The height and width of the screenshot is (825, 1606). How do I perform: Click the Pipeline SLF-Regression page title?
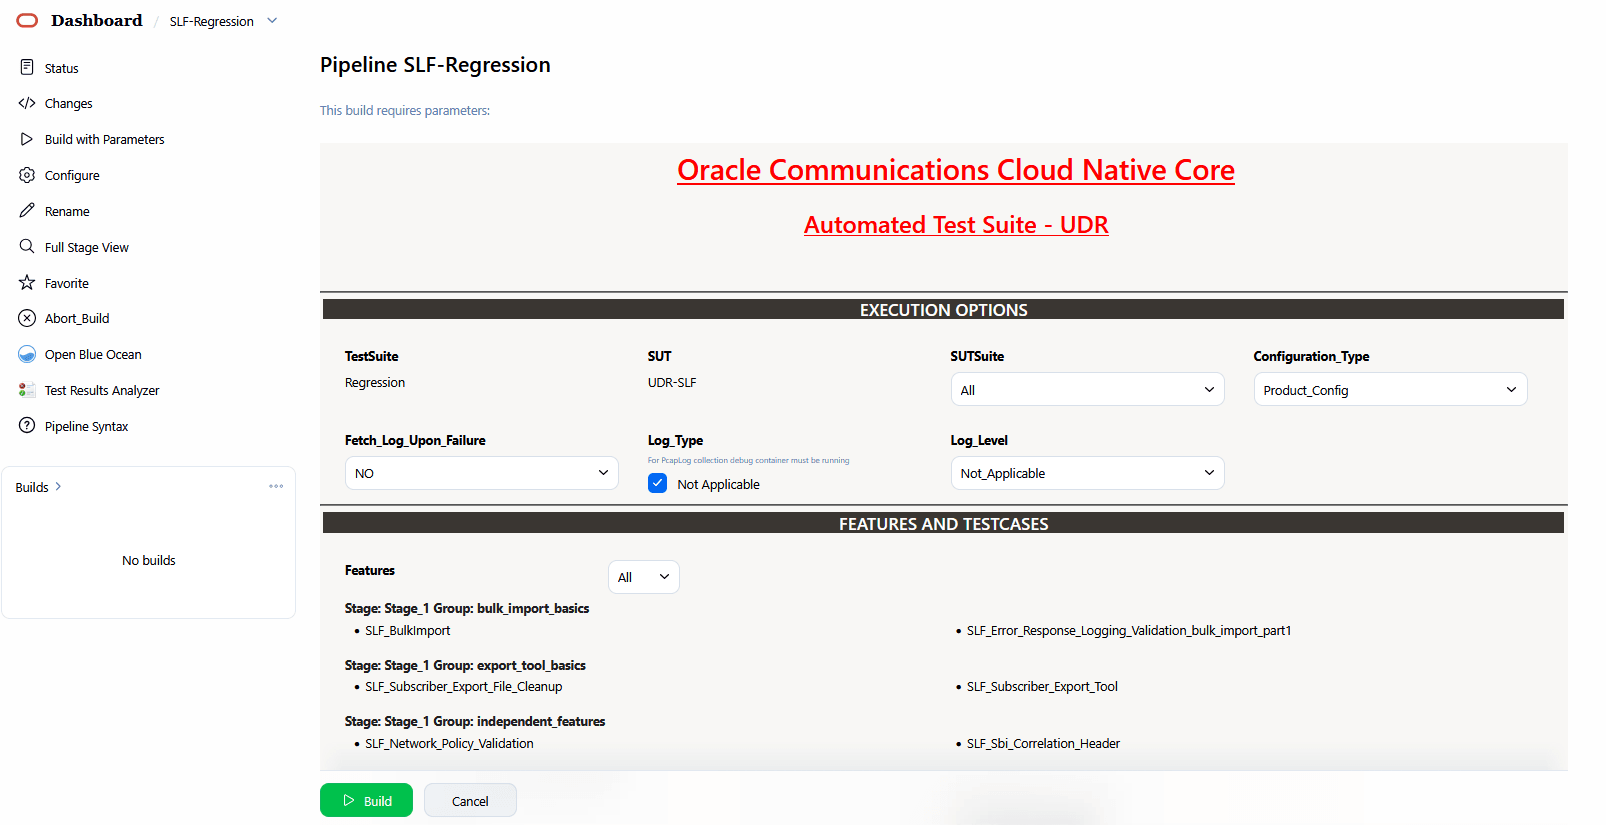[435, 65]
